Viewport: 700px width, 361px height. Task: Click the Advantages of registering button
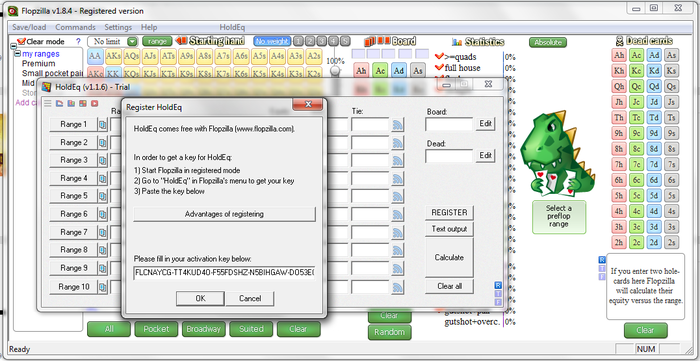224,214
